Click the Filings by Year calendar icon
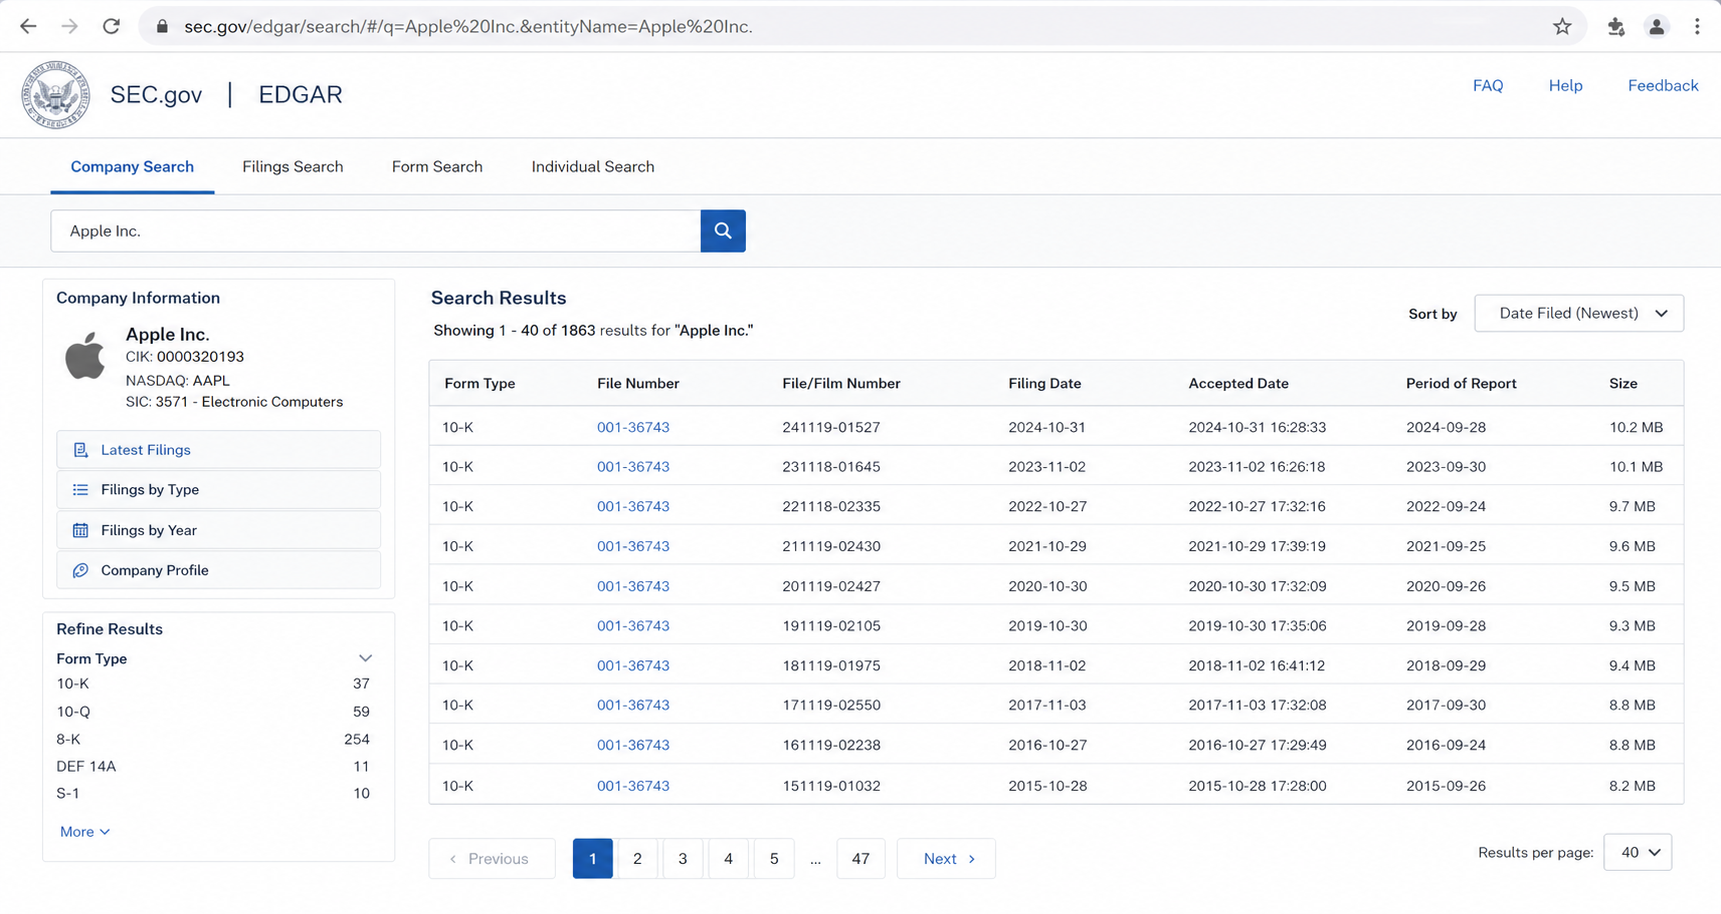Image resolution: width=1721 pixels, height=914 pixels. tap(81, 530)
